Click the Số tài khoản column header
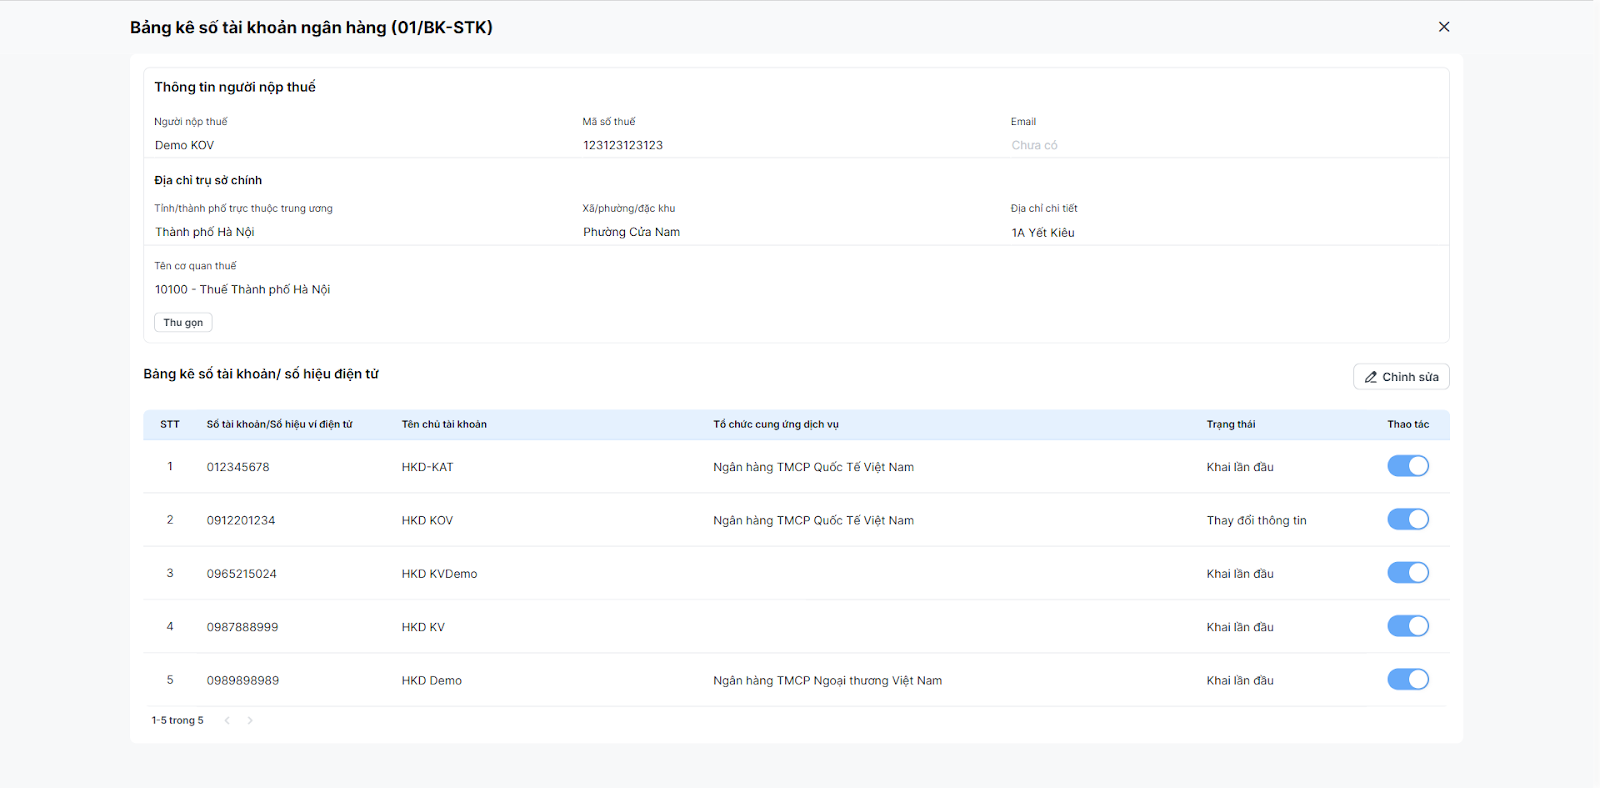This screenshot has width=1600, height=788. click(x=279, y=424)
